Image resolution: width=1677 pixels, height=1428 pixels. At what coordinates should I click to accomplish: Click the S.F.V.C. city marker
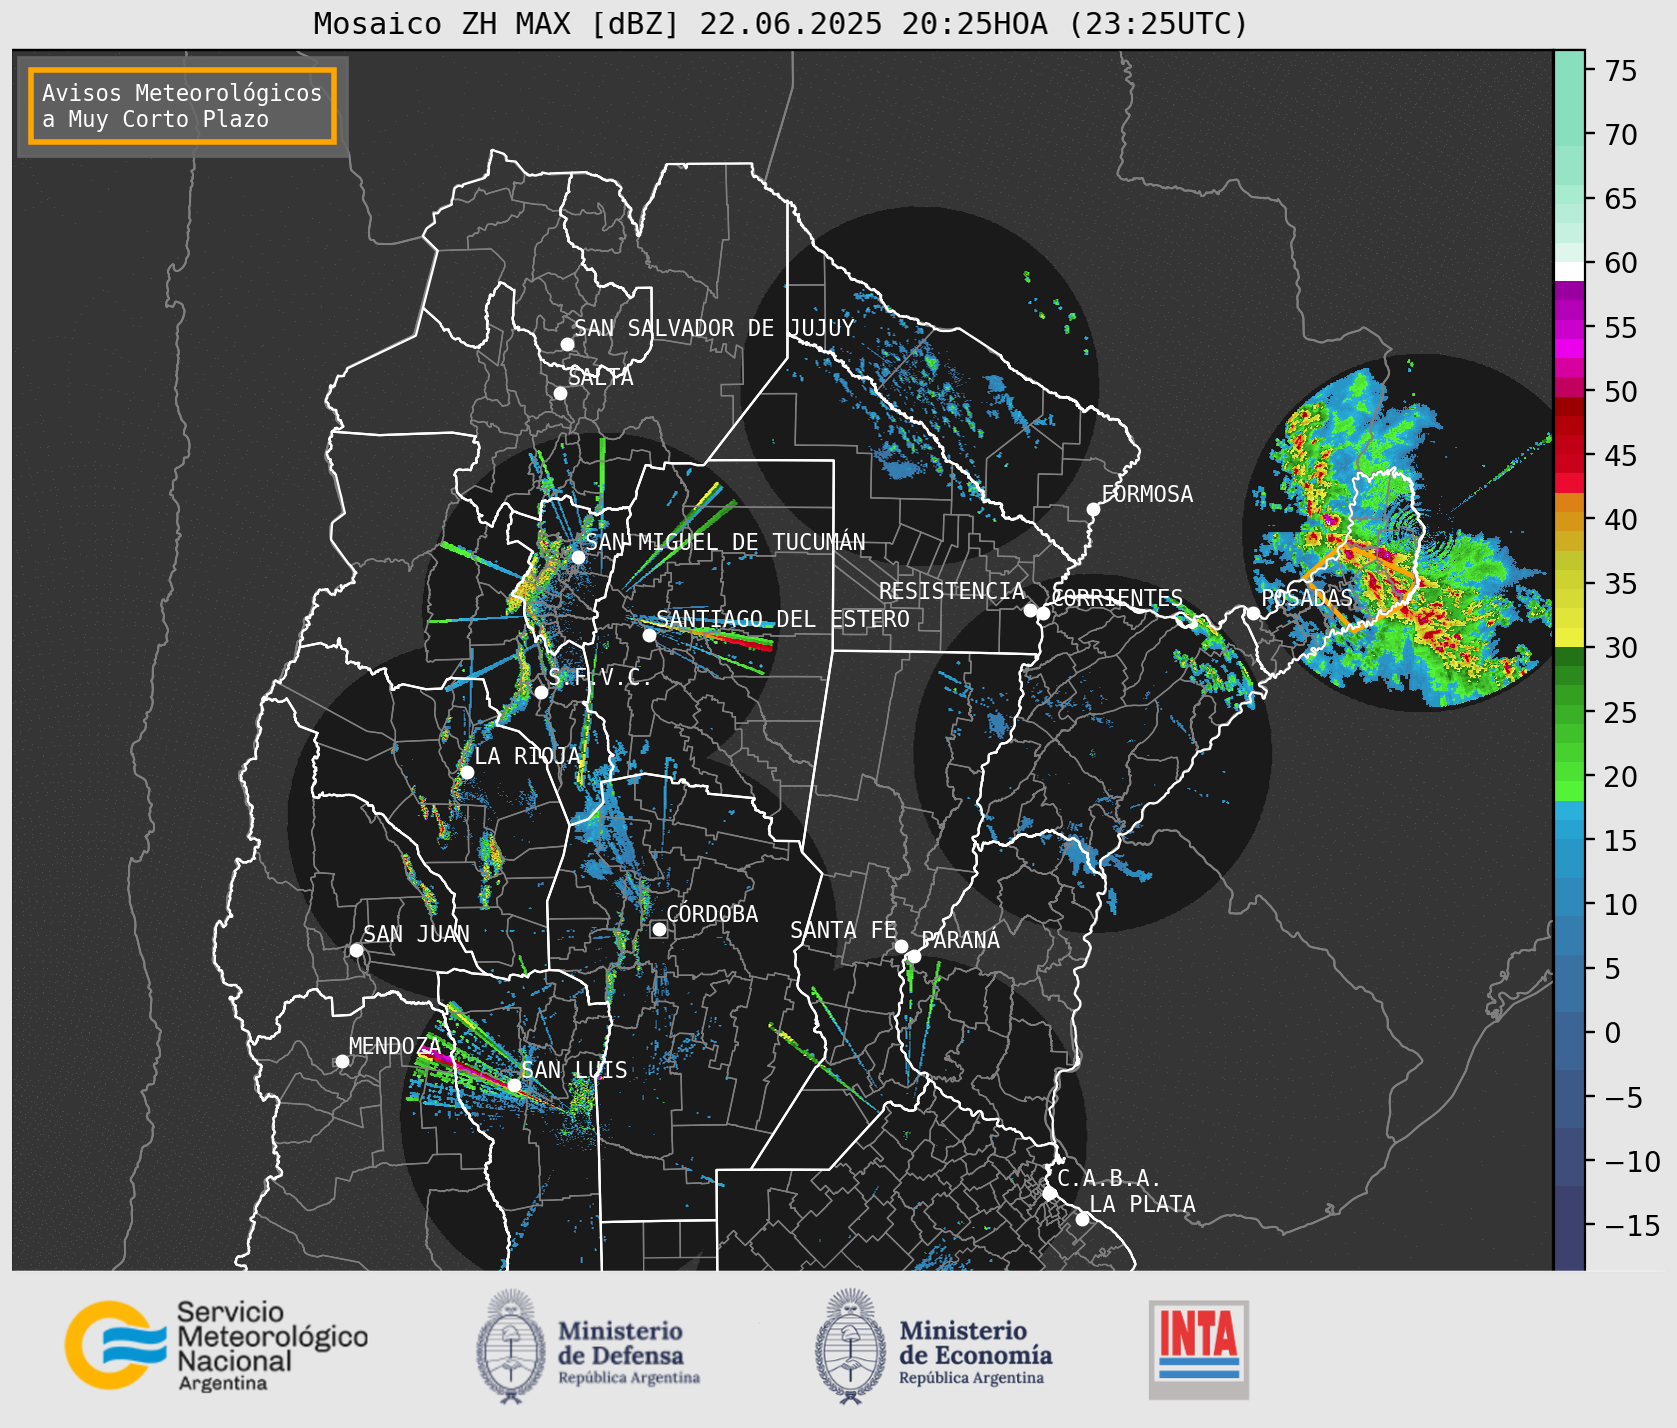coord(541,692)
